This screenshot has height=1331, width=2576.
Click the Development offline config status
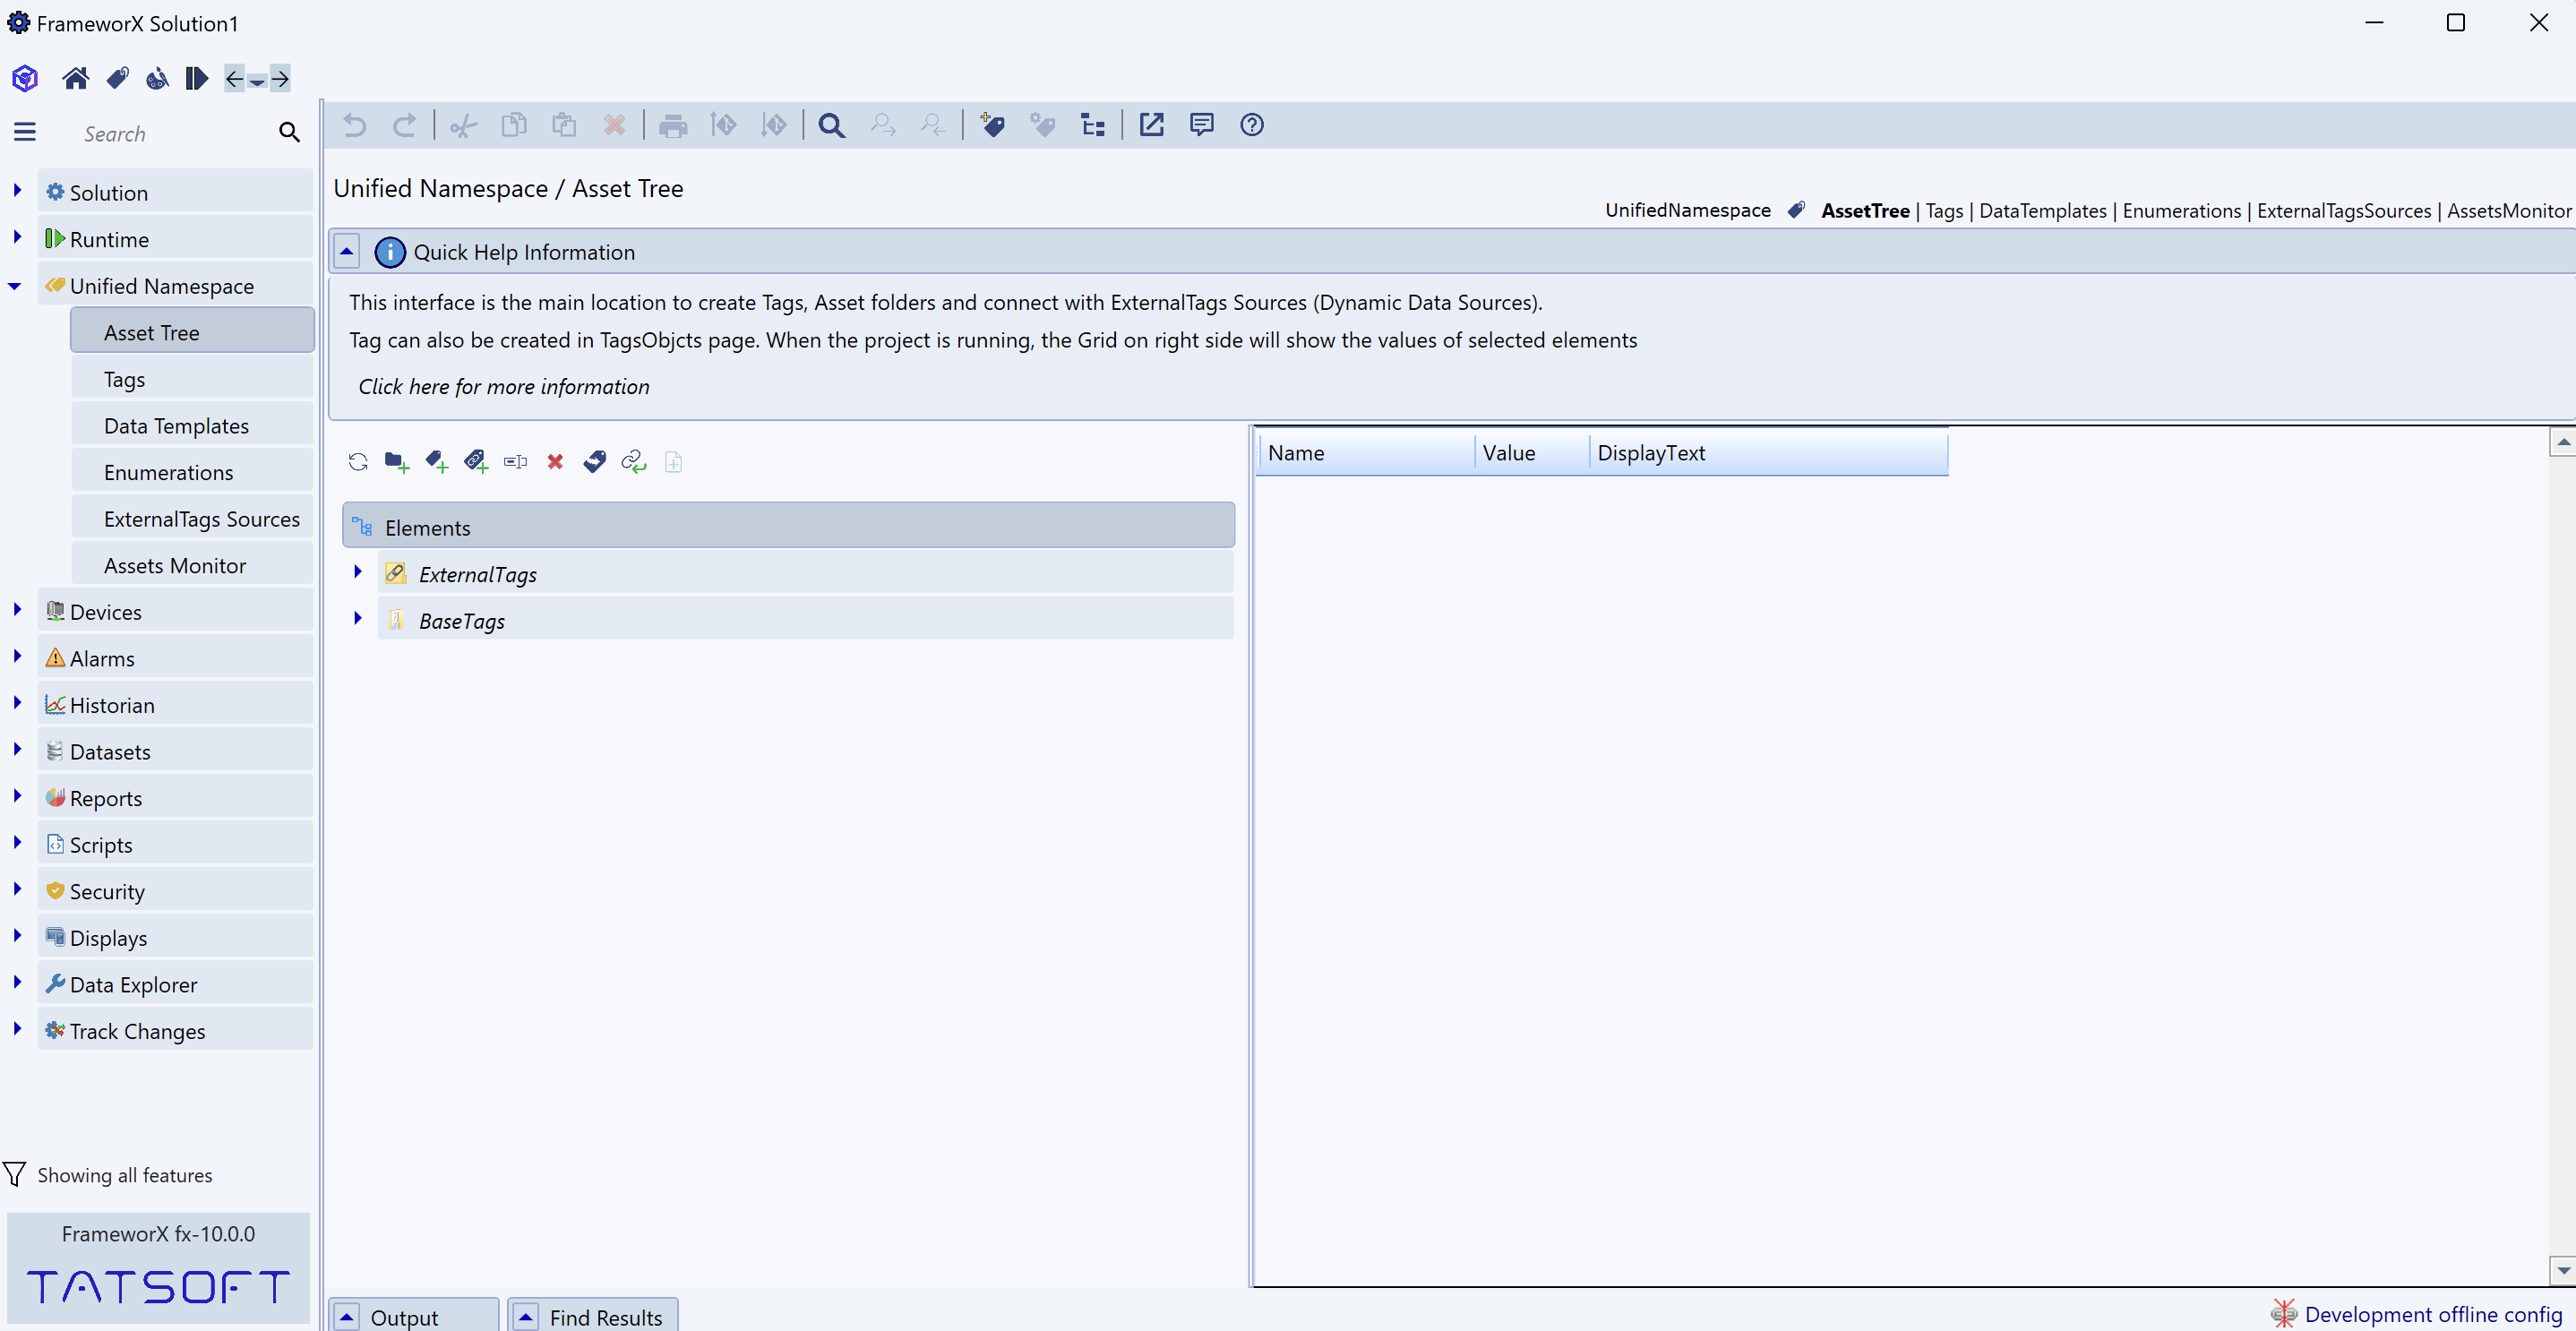click(2416, 1314)
